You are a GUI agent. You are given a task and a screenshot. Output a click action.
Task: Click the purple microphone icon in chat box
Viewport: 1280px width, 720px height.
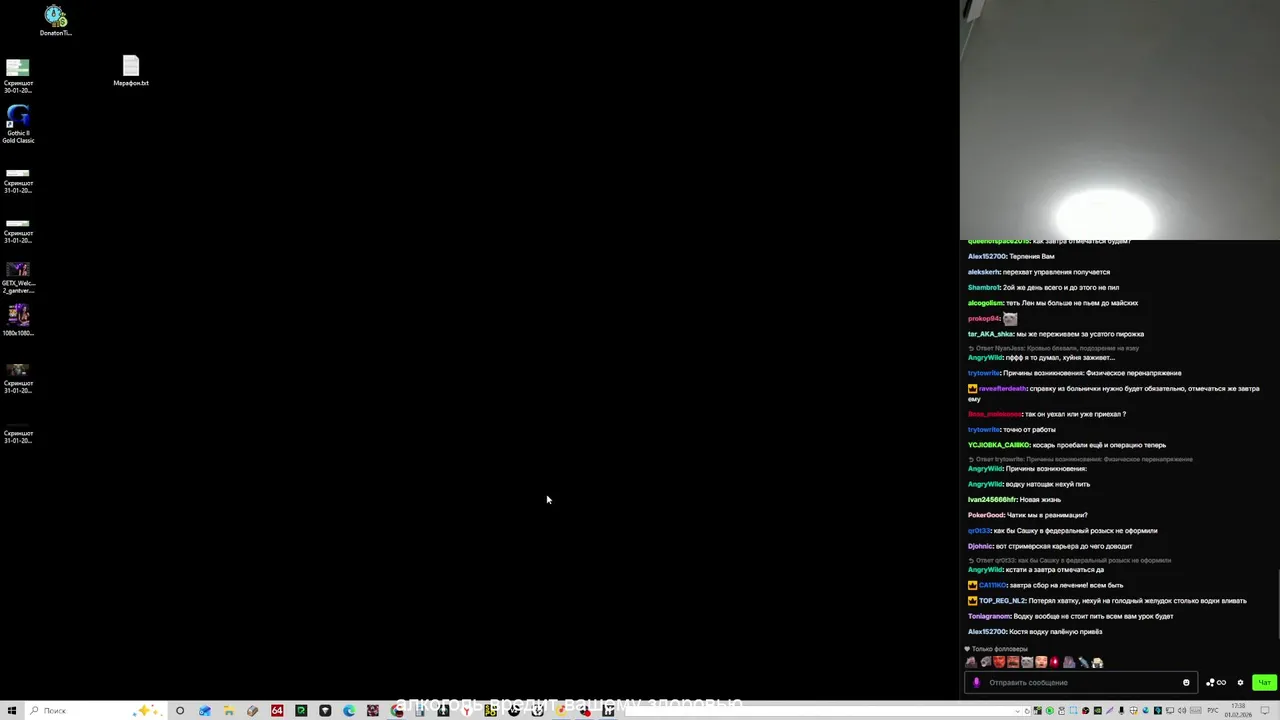pos(976,683)
